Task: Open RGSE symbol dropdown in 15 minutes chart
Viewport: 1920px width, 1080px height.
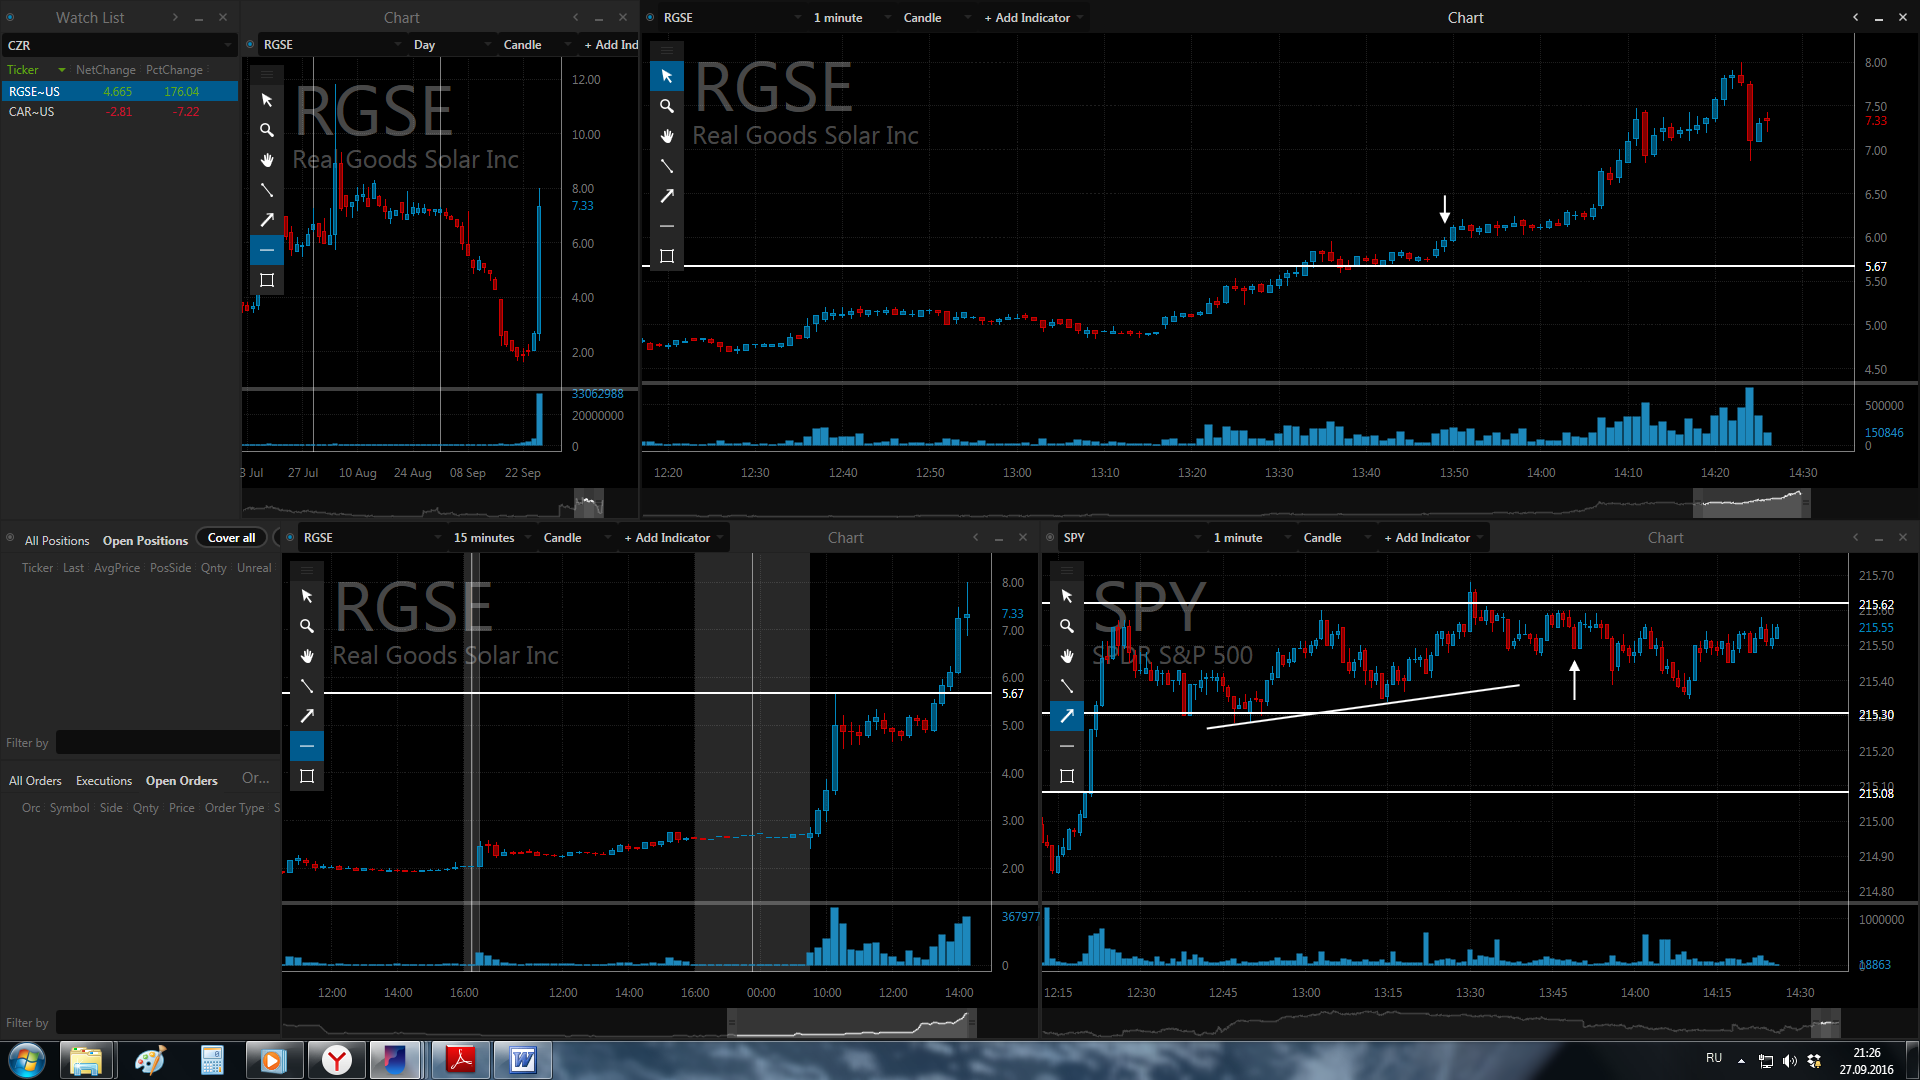Action: 370,537
